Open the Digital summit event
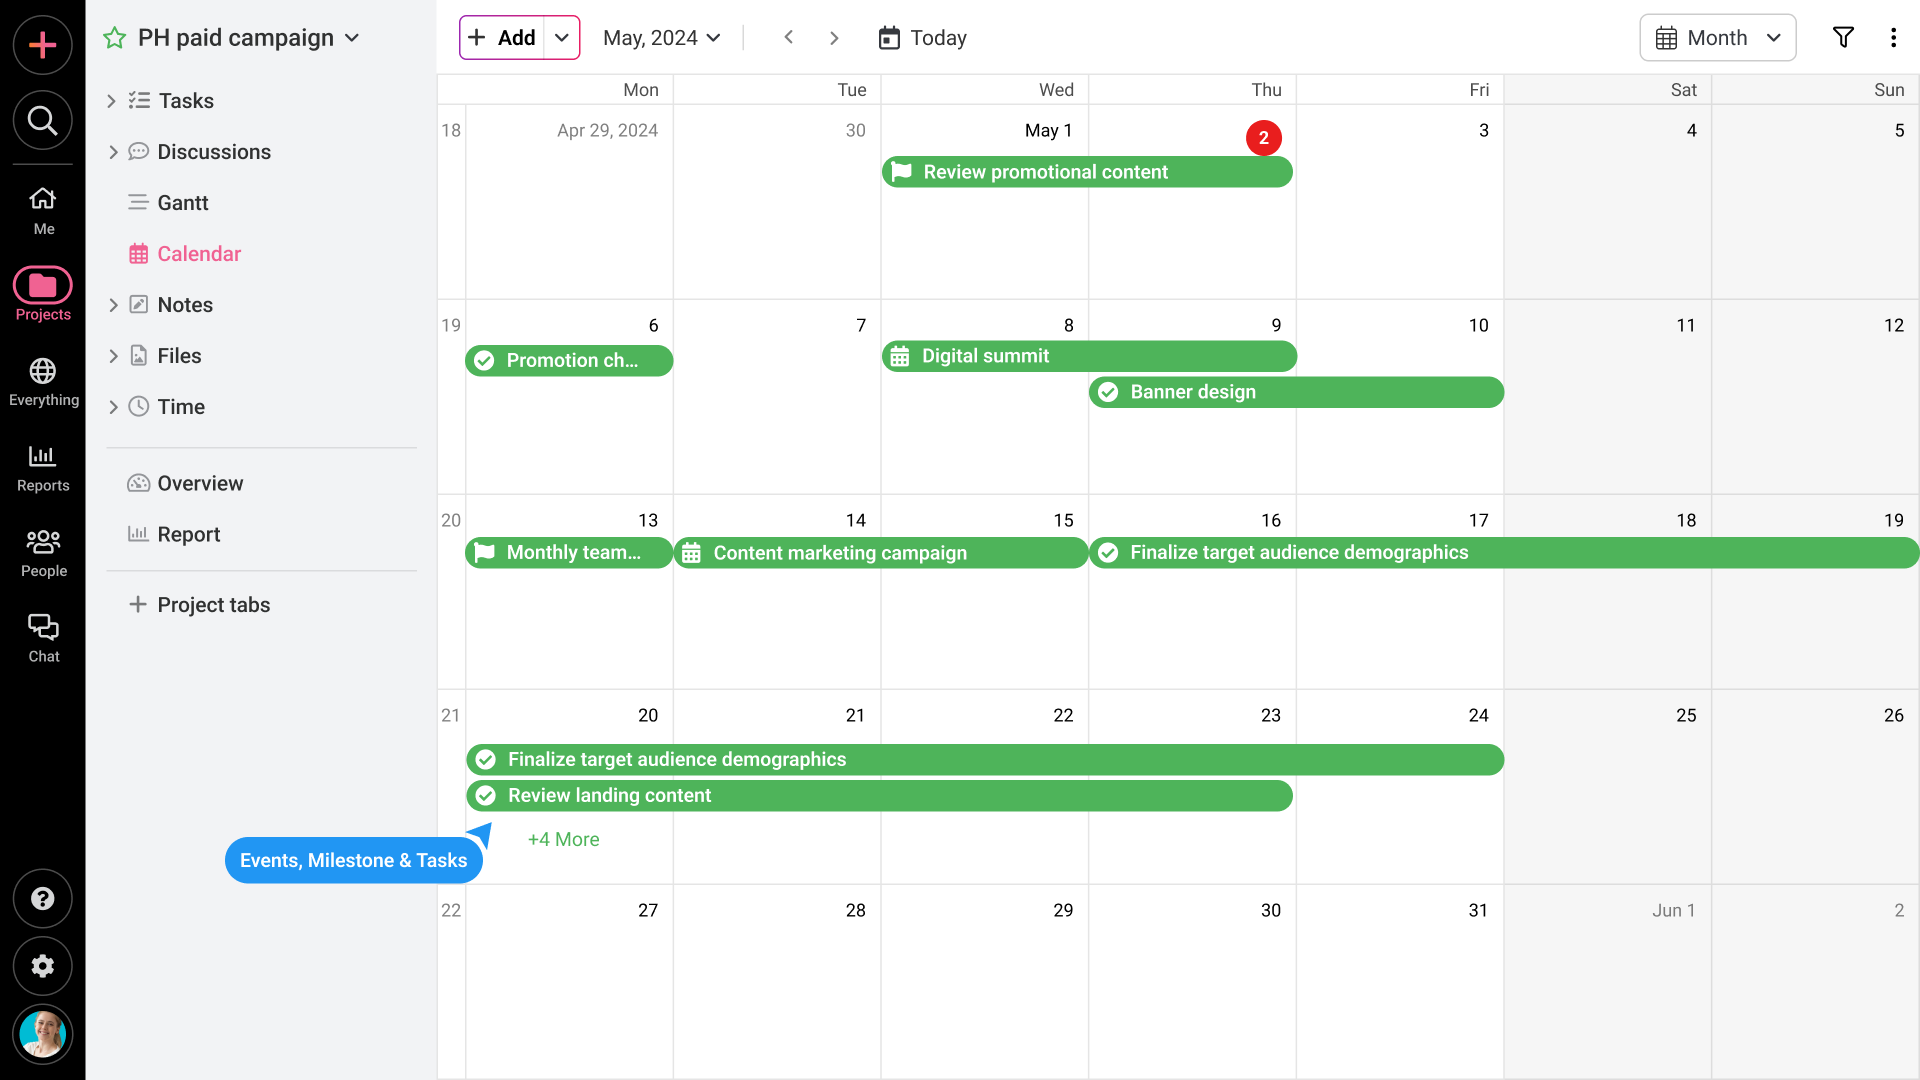The width and height of the screenshot is (1920, 1080). [1089, 356]
